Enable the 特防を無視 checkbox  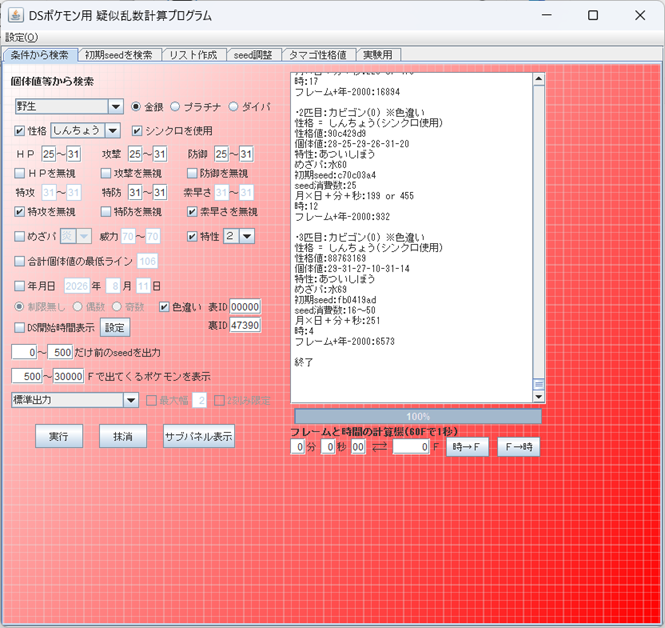pos(106,212)
